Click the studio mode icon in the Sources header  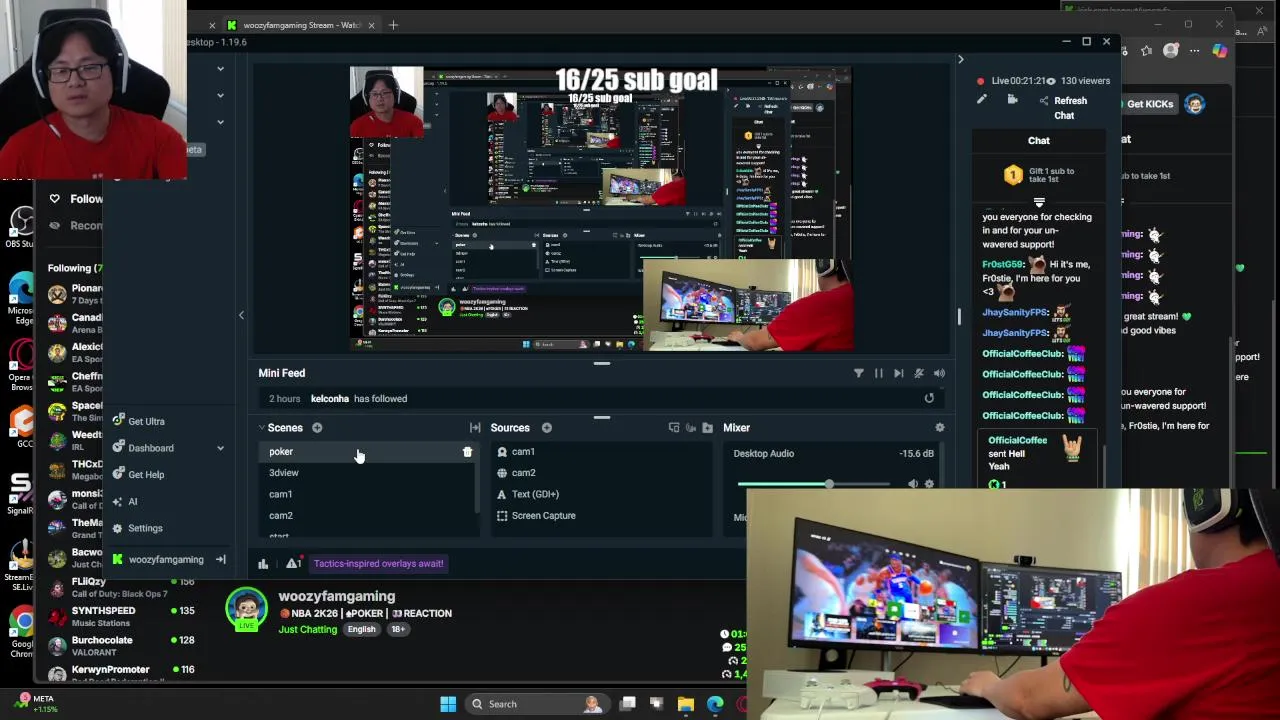(673, 428)
